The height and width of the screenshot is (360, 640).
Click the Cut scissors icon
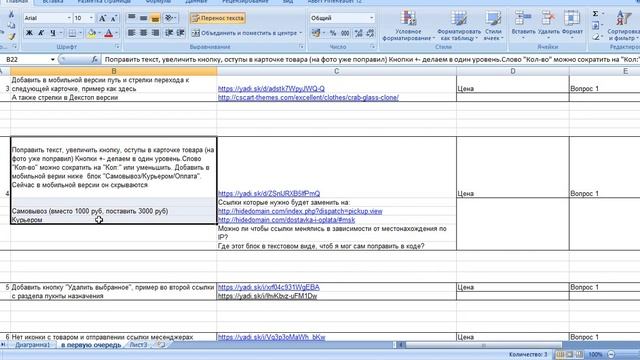click(11, 15)
